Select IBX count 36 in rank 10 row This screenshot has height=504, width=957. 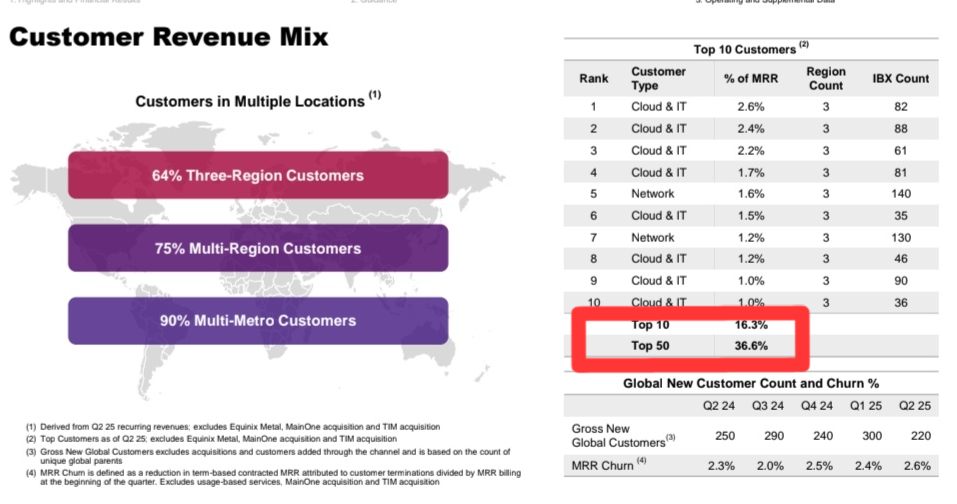901,303
